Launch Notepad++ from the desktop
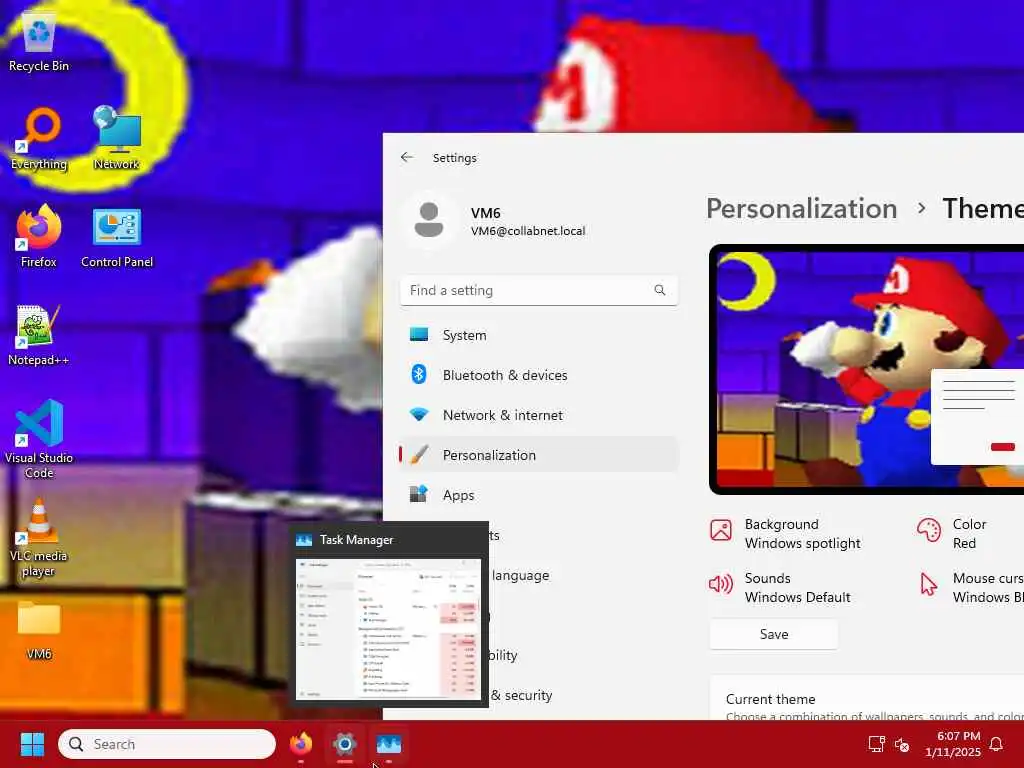 click(x=39, y=335)
